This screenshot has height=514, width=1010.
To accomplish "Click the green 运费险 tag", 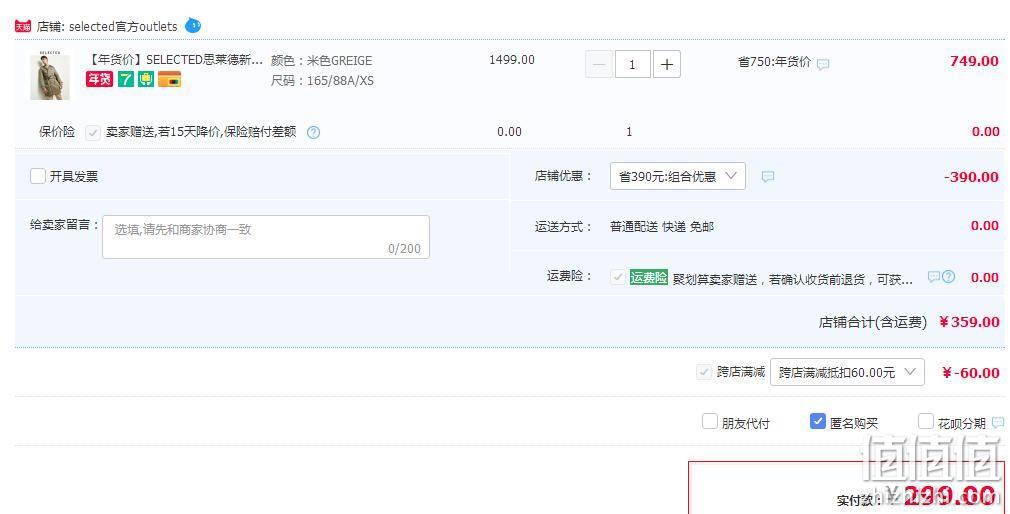I will pyautogui.click(x=649, y=277).
